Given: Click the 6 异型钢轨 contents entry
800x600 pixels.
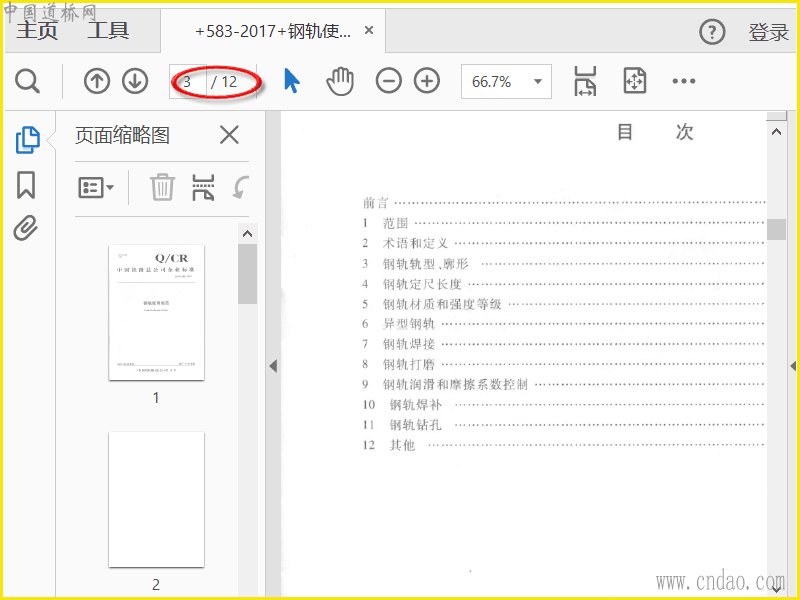Looking at the screenshot, I should coord(564,324).
